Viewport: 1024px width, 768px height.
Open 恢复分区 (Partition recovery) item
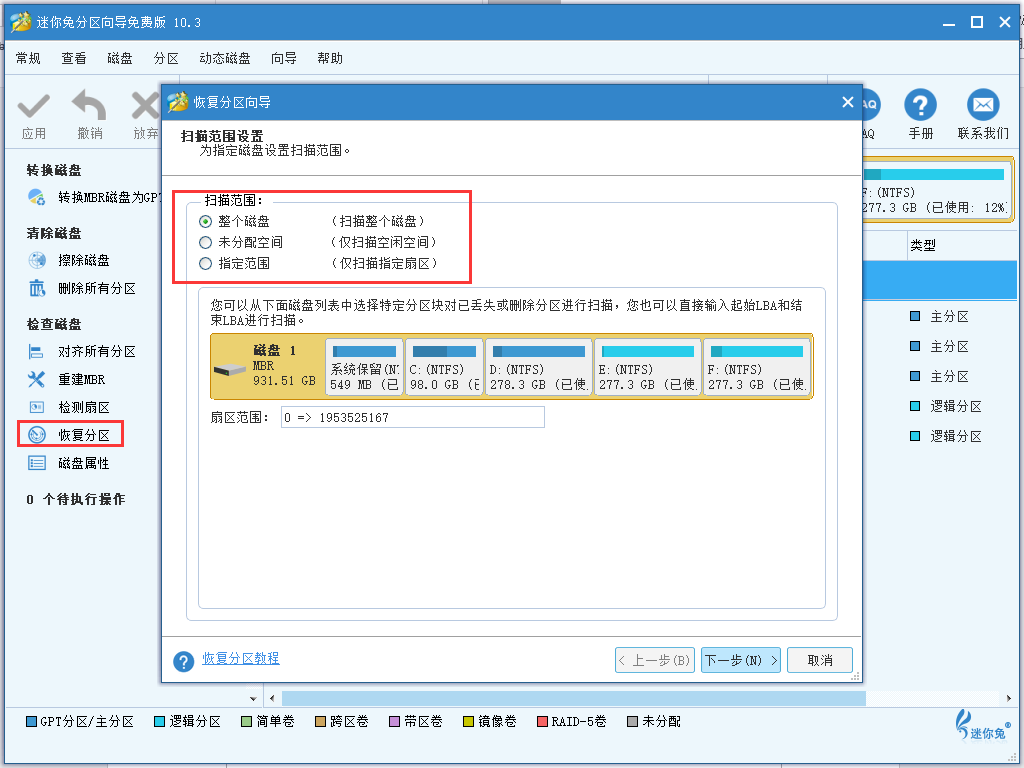pyautogui.click(x=84, y=435)
